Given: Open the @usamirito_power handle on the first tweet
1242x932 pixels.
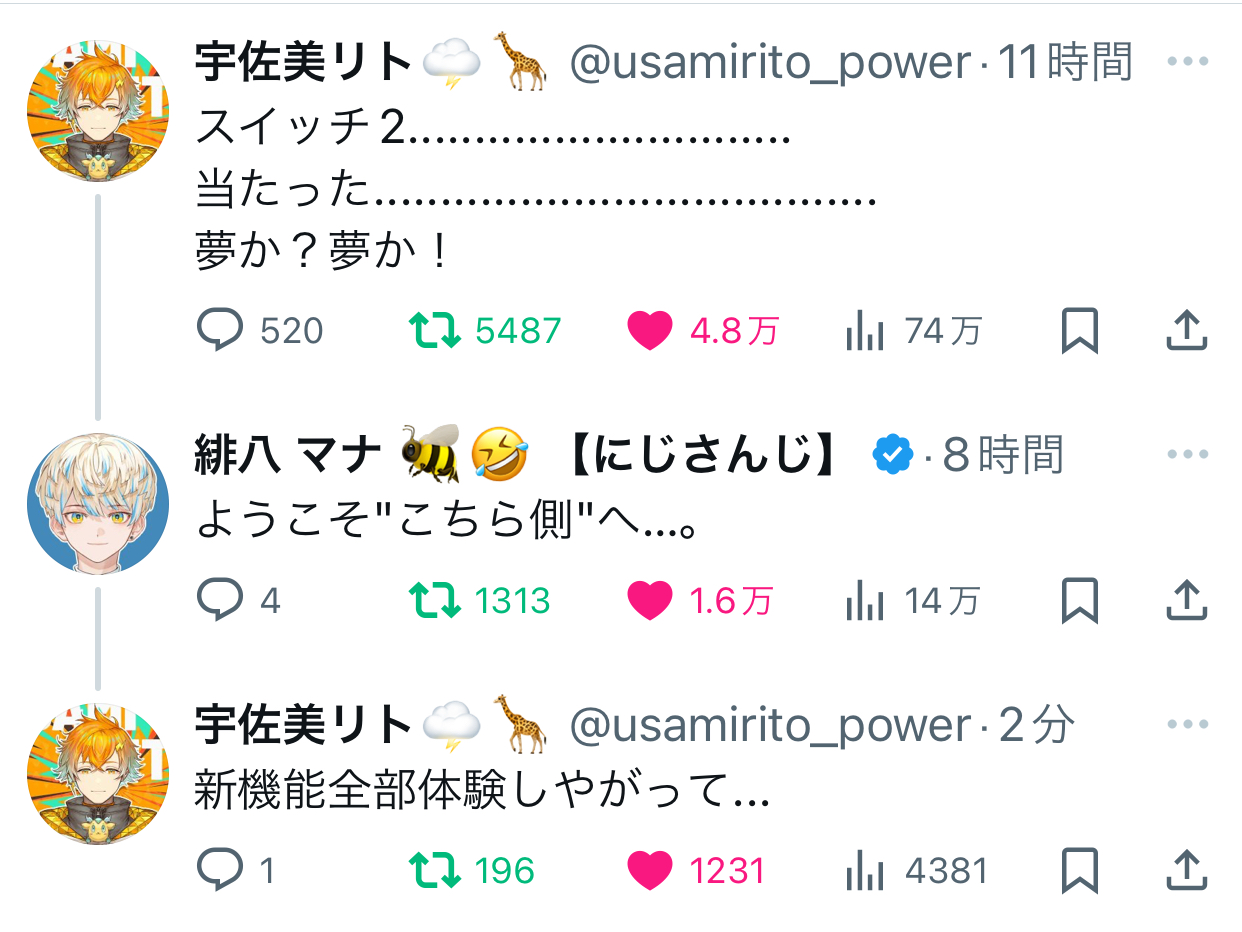Looking at the screenshot, I should pyautogui.click(x=770, y=64).
